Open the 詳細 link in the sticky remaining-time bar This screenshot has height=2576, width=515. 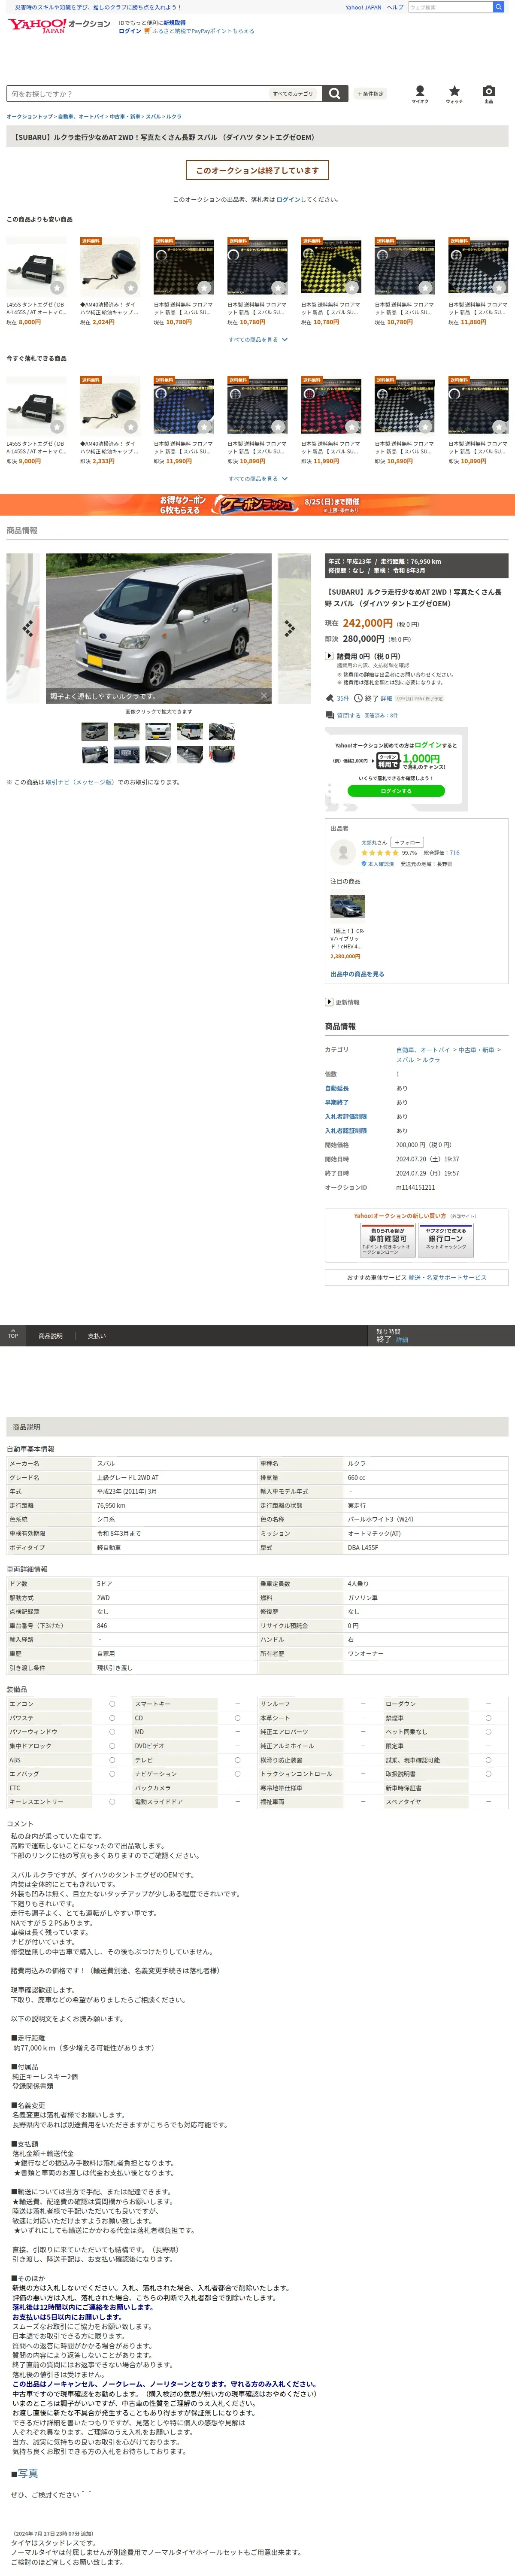point(402,1339)
